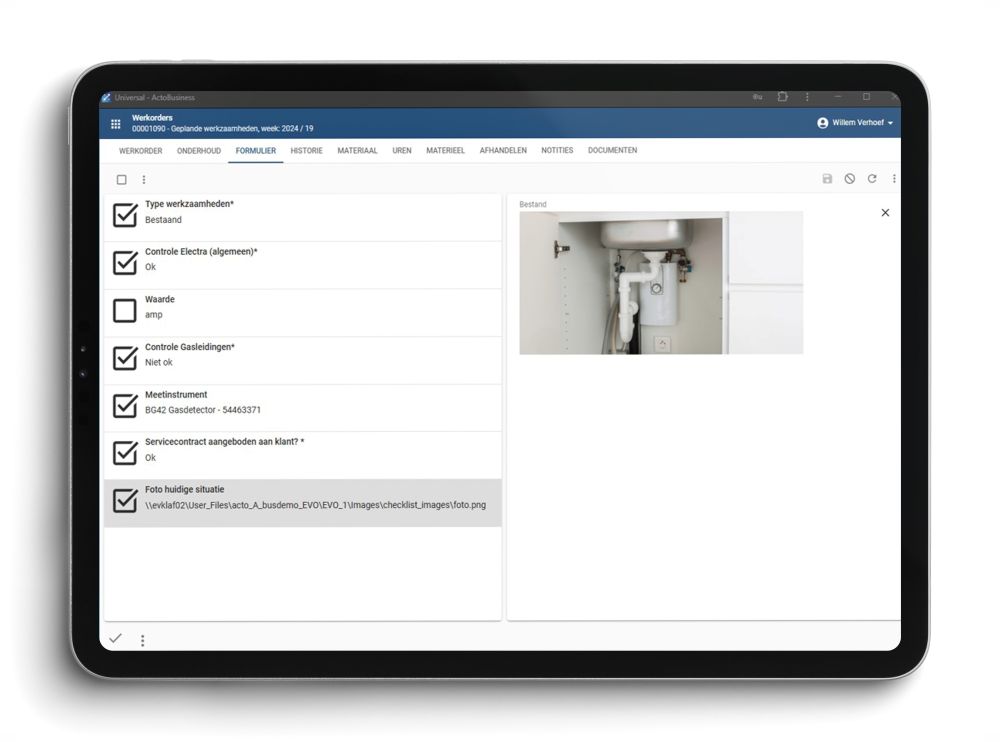Toggle the Controle Gasleidingen checkbox

click(125, 358)
